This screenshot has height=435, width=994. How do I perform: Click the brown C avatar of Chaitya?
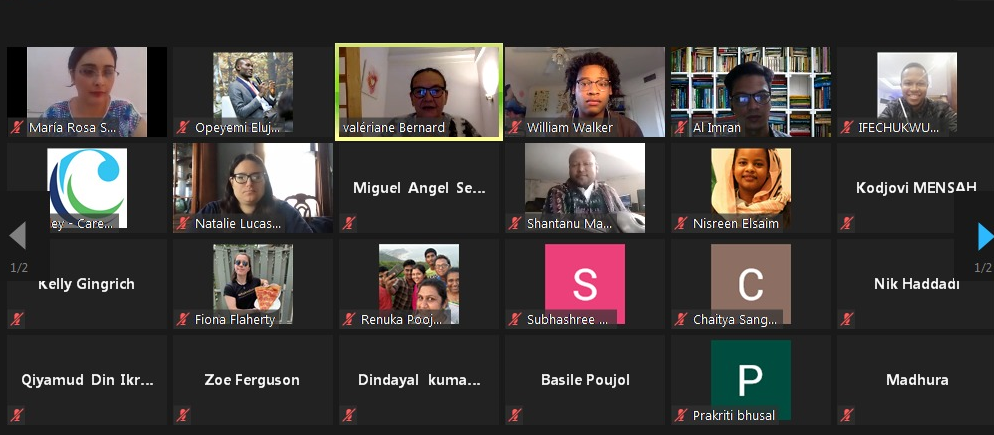pyautogui.click(x=751, y=284)
